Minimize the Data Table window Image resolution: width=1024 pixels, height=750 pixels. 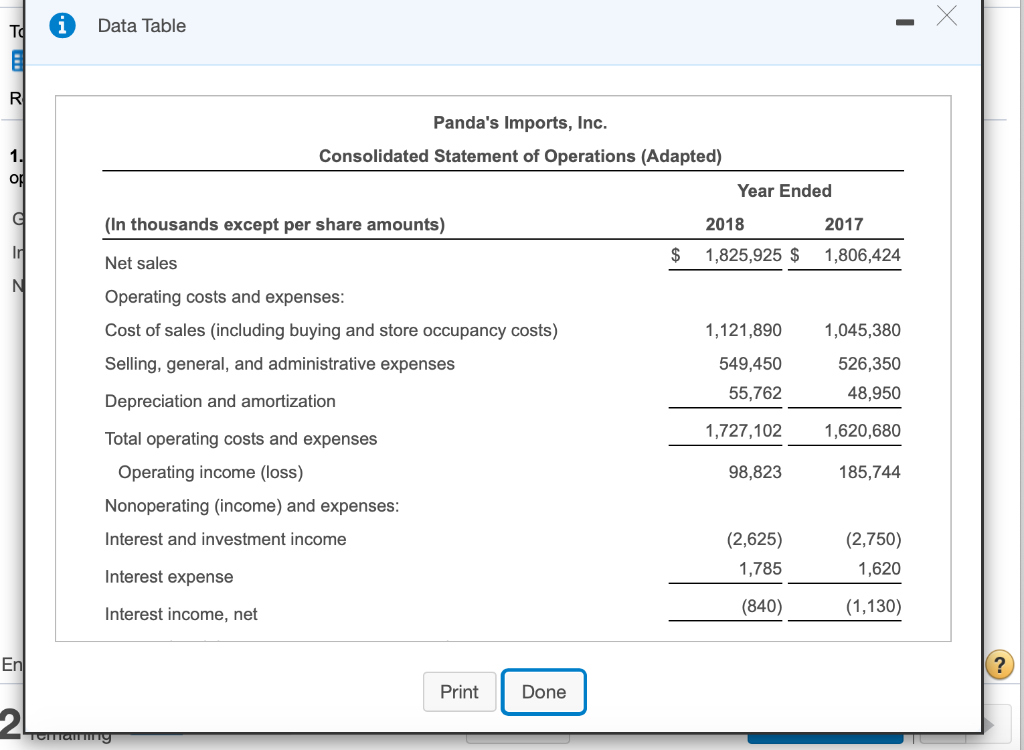[x=905, y=20]
